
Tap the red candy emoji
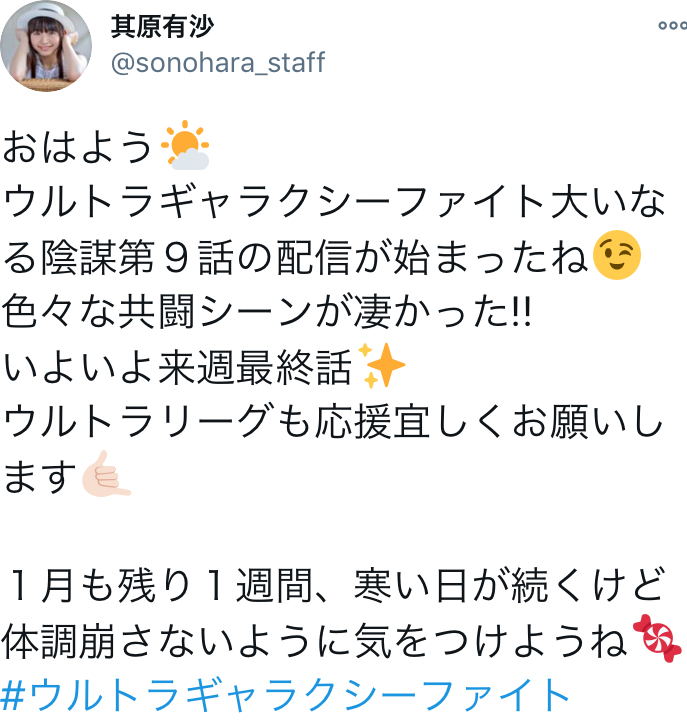[657, 638]
